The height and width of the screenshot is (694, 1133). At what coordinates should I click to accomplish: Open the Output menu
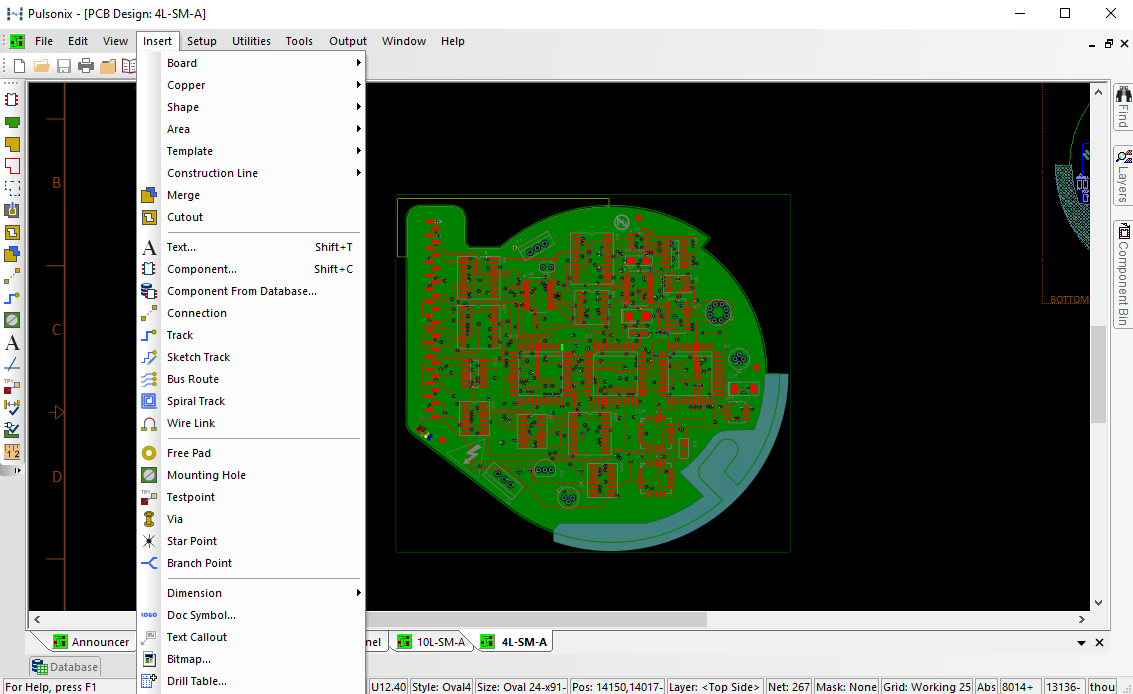click(x=348, y=41)
